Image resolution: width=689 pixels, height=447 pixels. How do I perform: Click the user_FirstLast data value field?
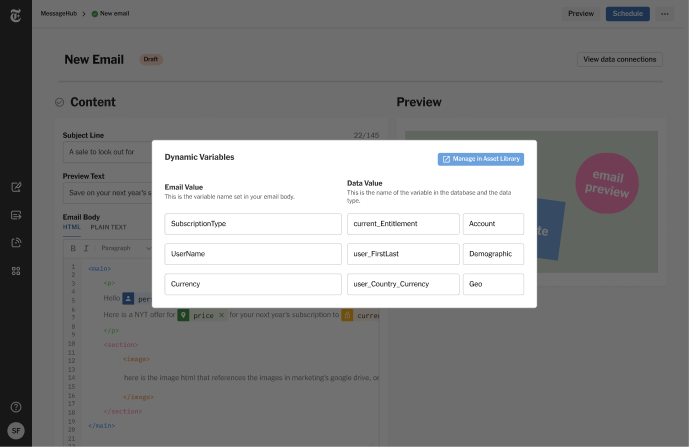403,254
